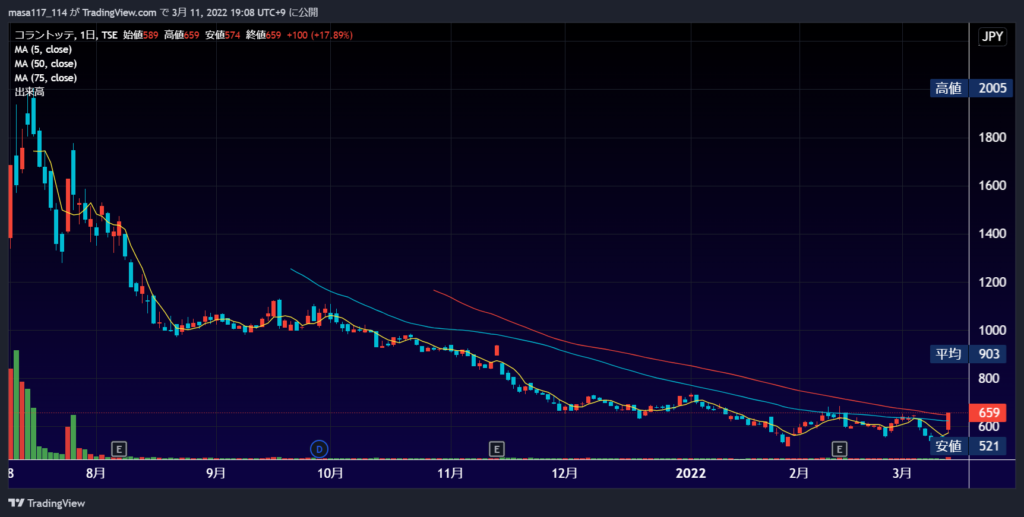Click the 1800 price axis value

[x=992, y=138]
